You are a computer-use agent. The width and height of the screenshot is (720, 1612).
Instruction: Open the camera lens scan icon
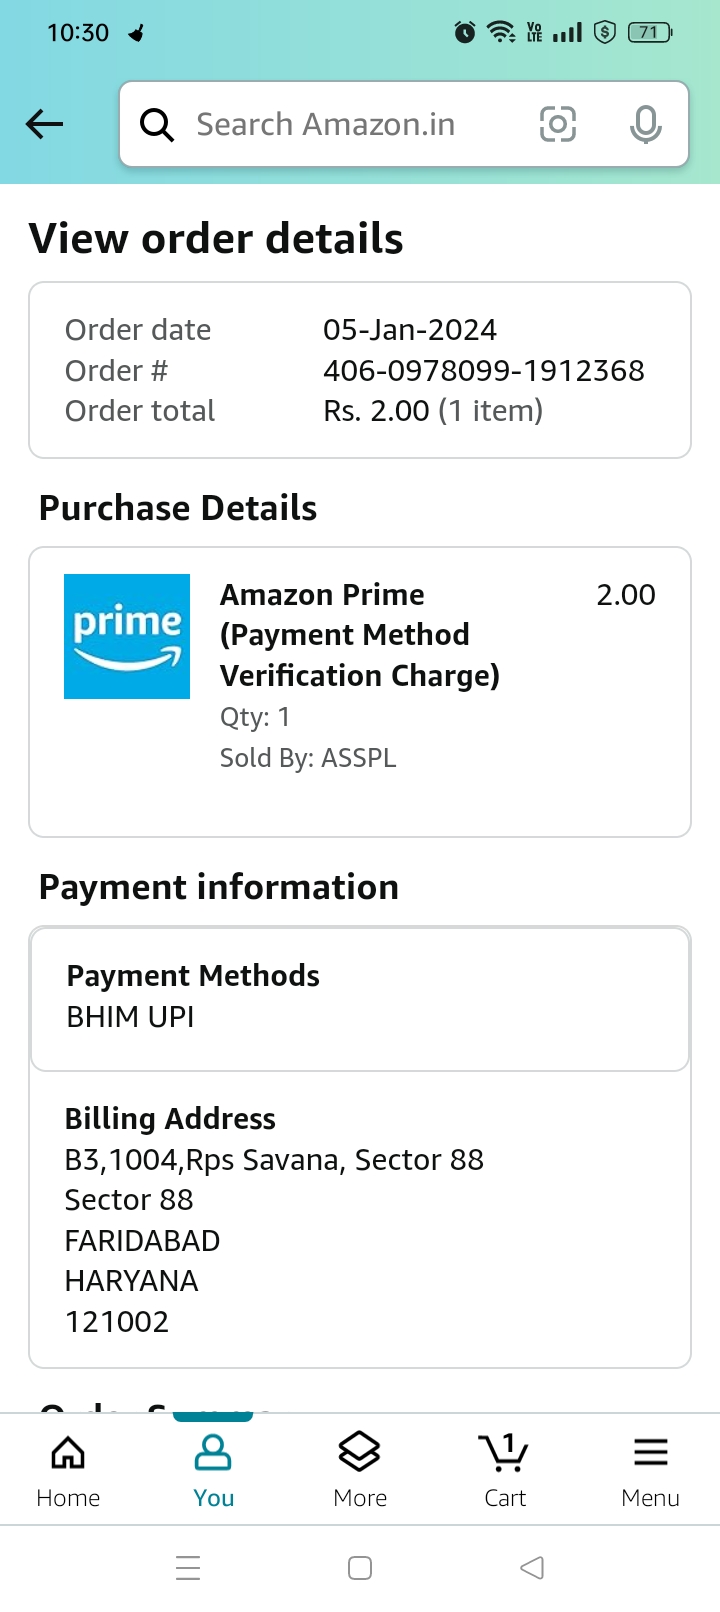(x=557, y=124)
